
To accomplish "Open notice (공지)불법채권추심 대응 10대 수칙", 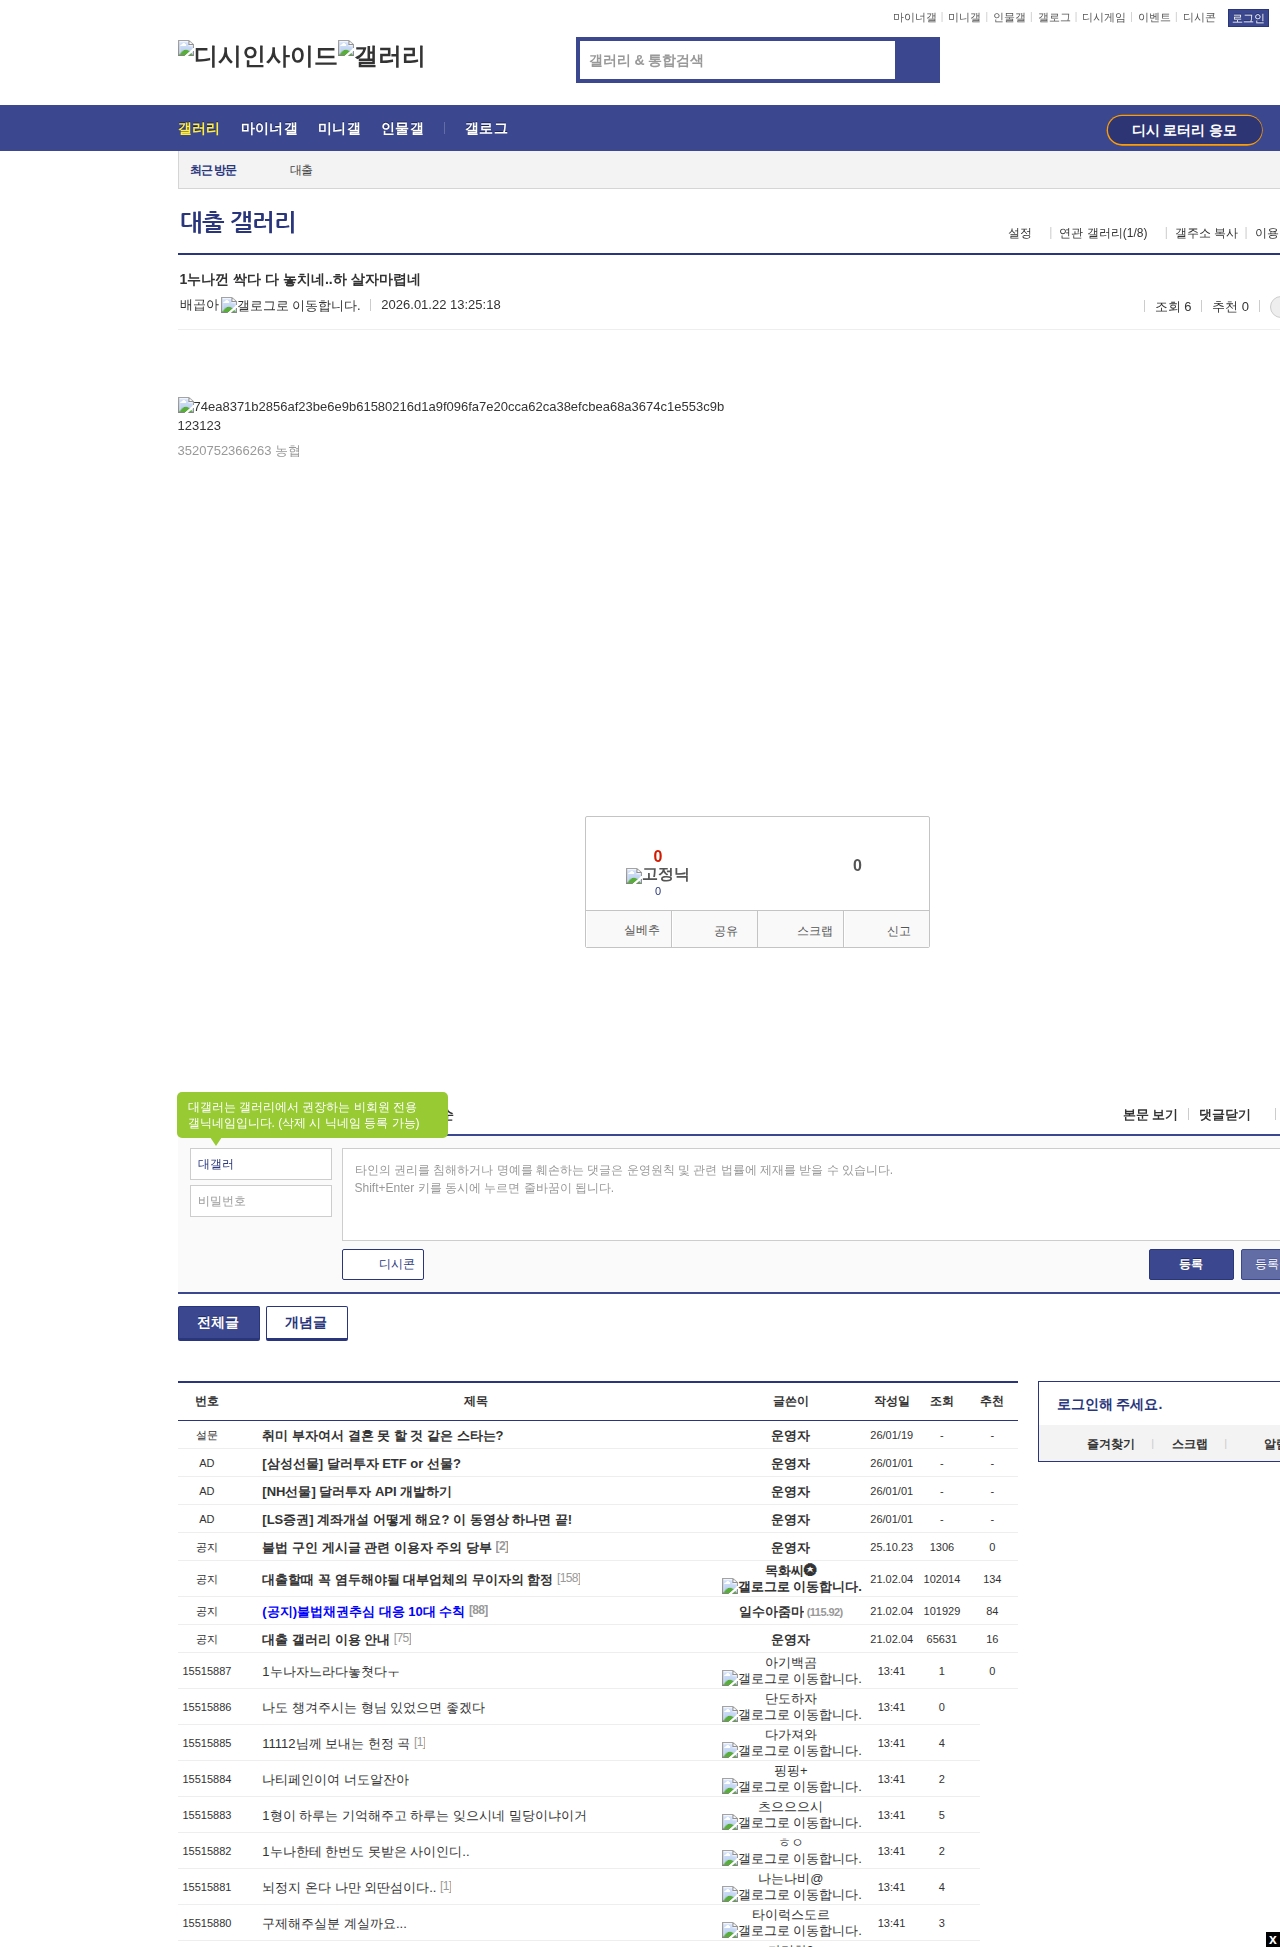I will click(363, 1612).
